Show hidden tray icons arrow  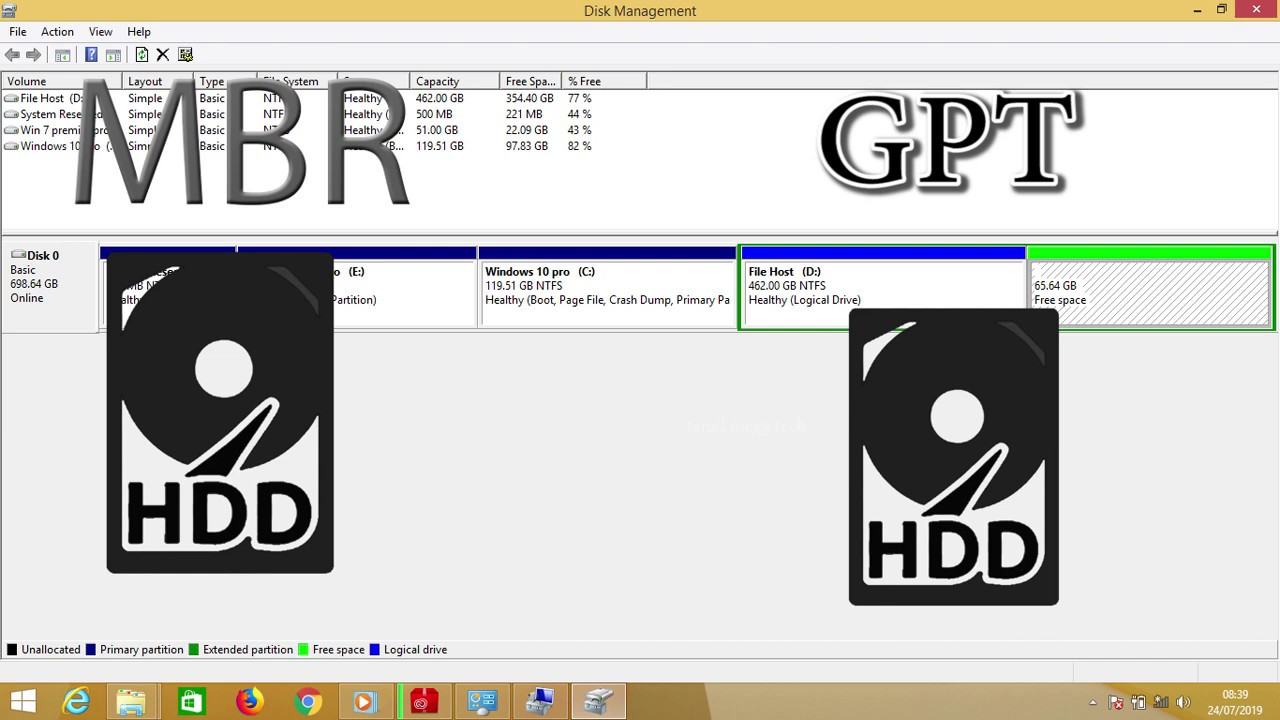(1093, 702)
